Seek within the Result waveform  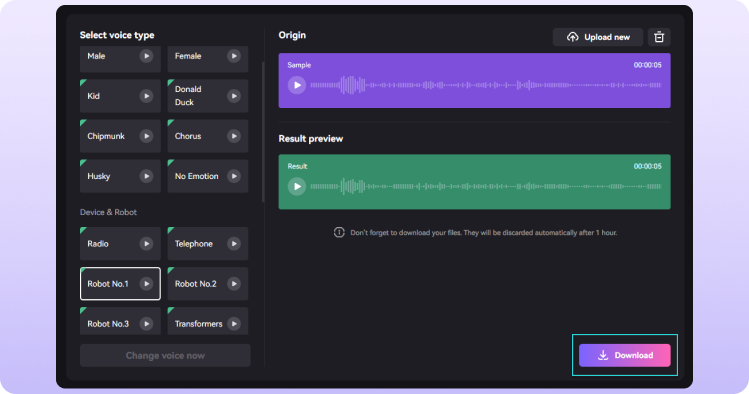point(486,186)
